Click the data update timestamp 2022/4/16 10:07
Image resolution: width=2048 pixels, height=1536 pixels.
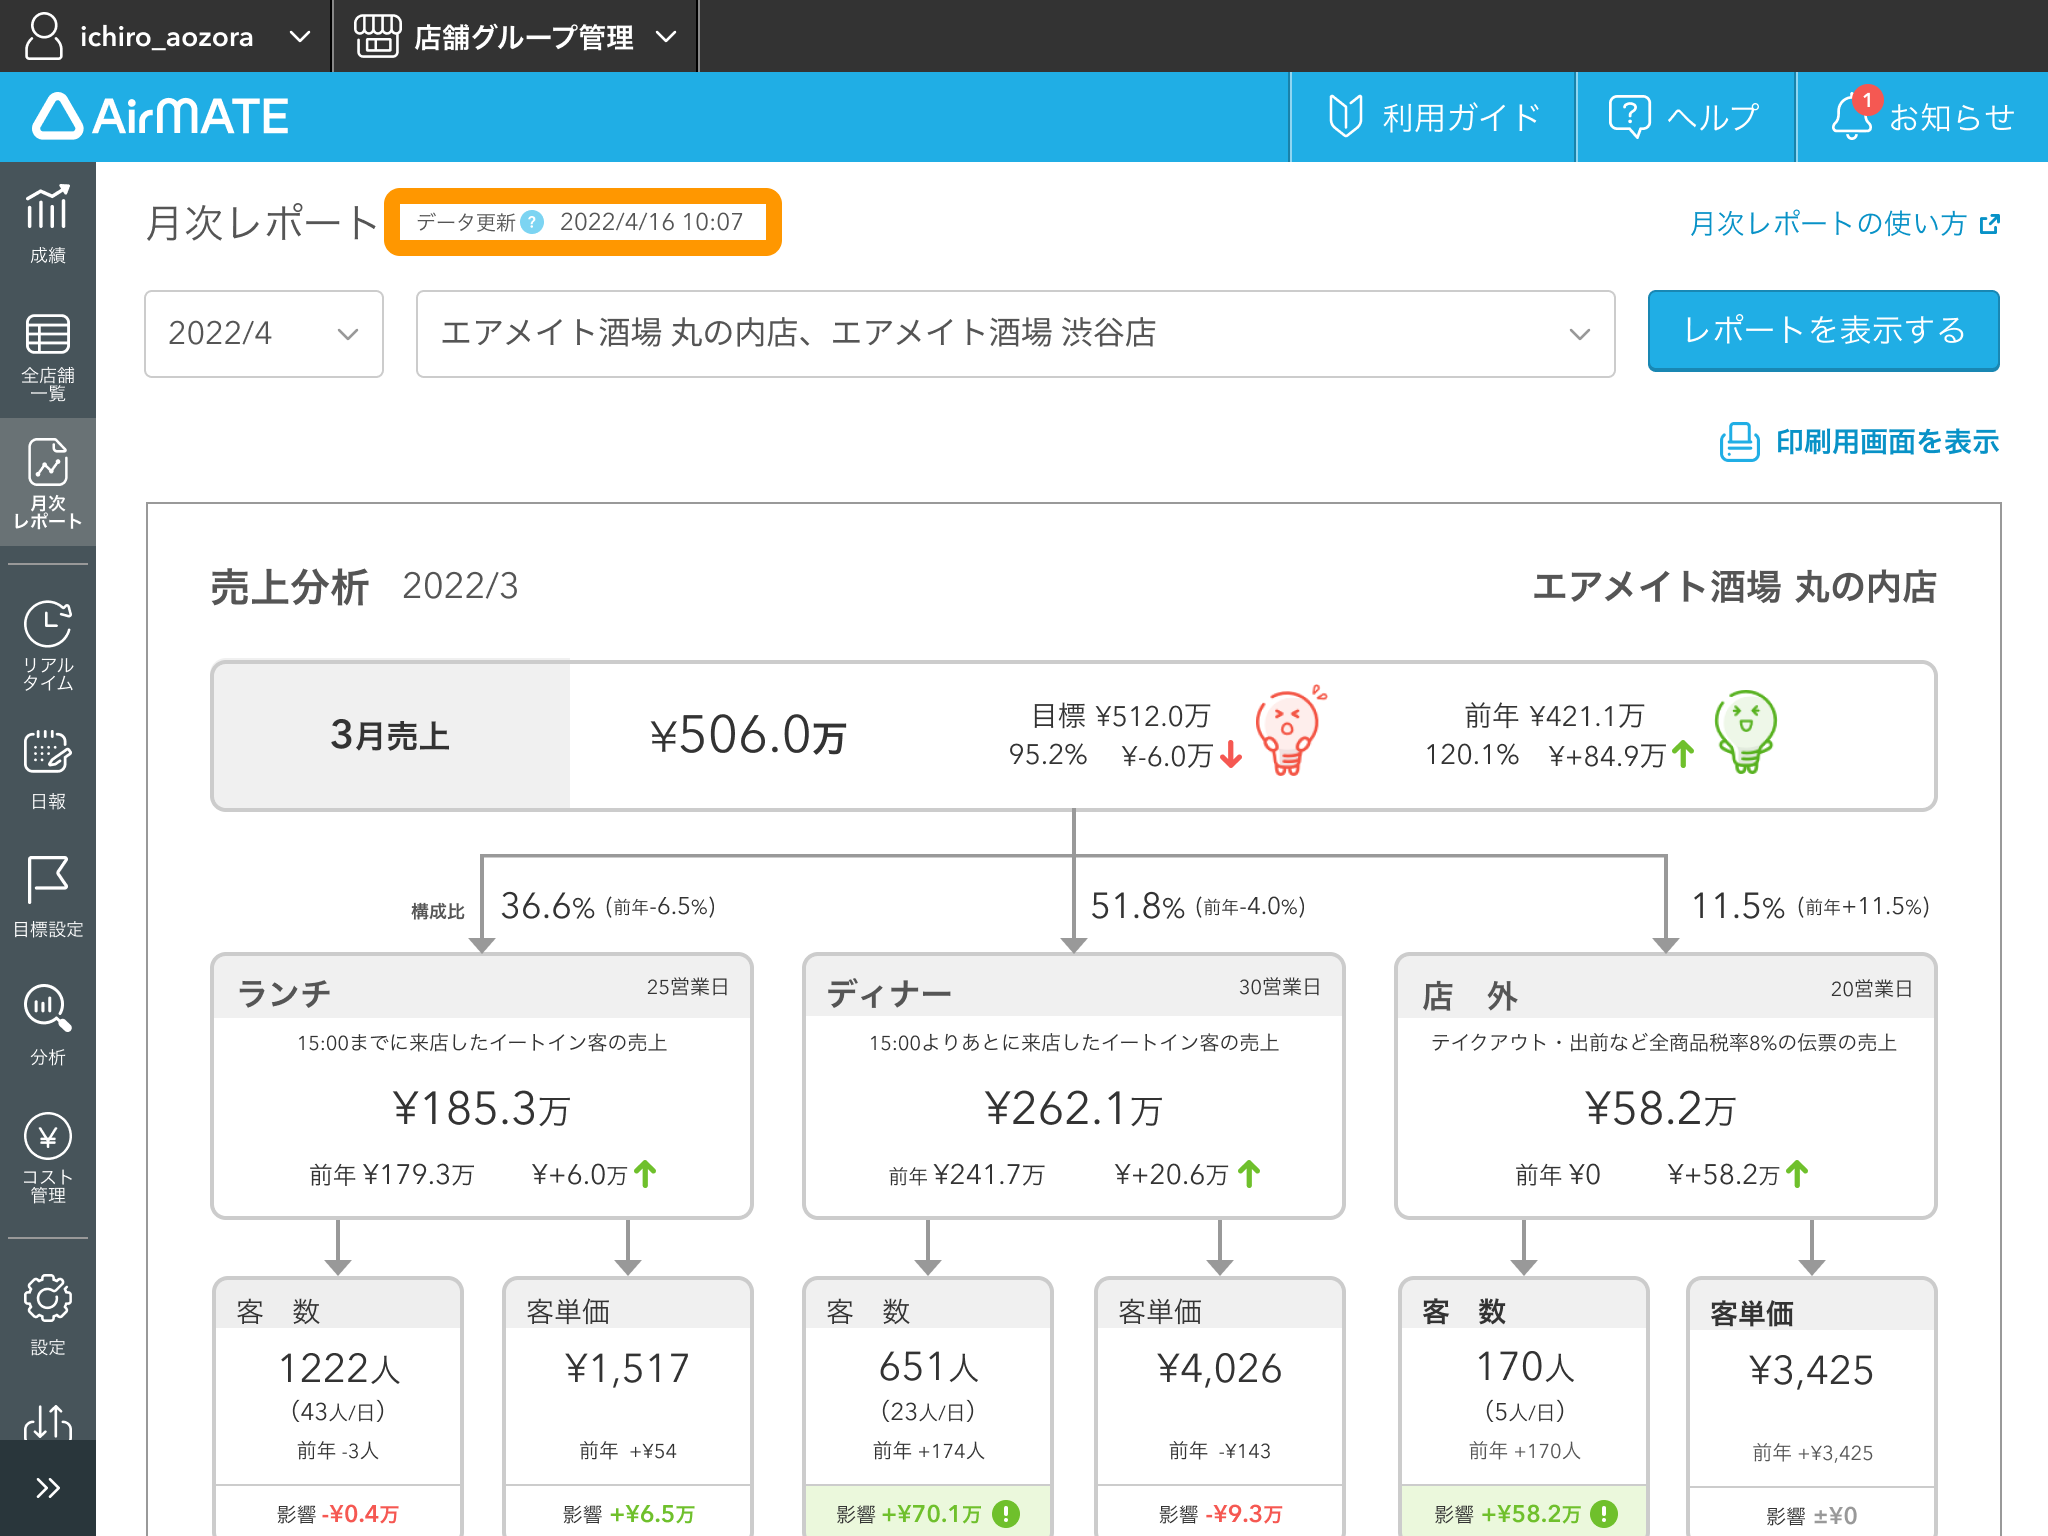click(x=651, y=222)
